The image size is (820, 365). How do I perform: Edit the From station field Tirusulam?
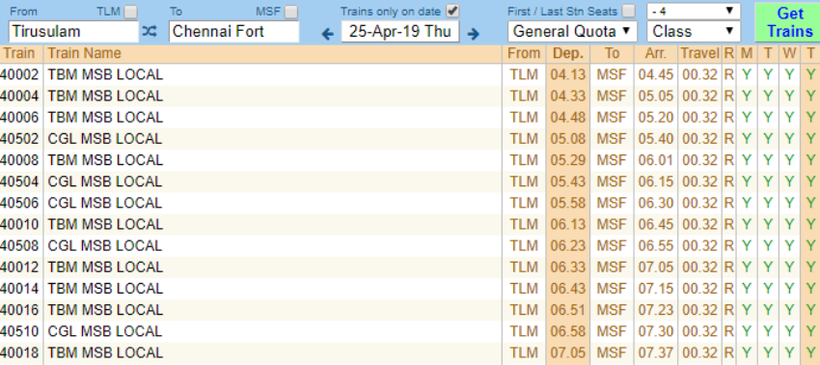[x=74, y=32]
